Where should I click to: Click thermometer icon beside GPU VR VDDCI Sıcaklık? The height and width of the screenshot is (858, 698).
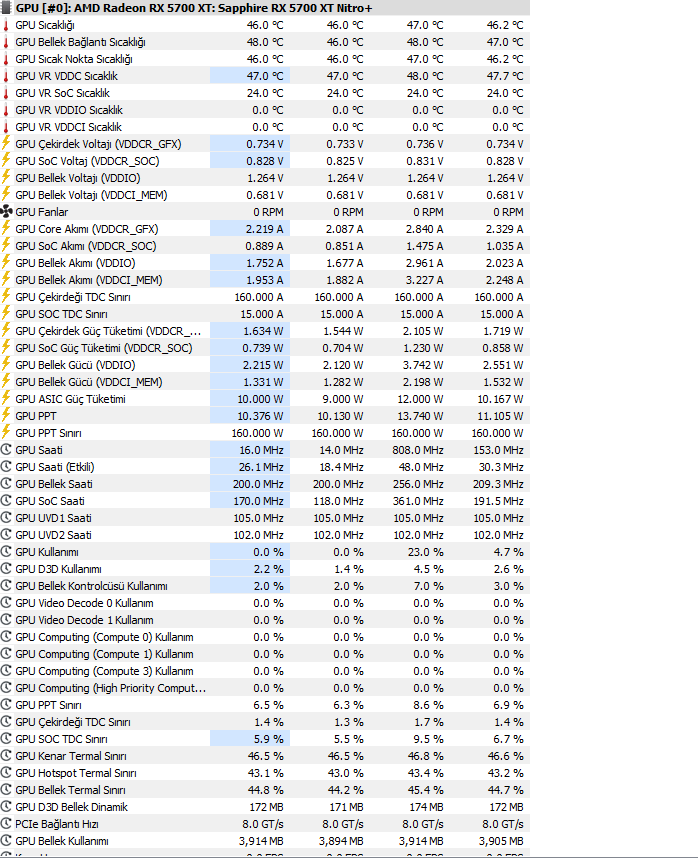coord(6,127)
